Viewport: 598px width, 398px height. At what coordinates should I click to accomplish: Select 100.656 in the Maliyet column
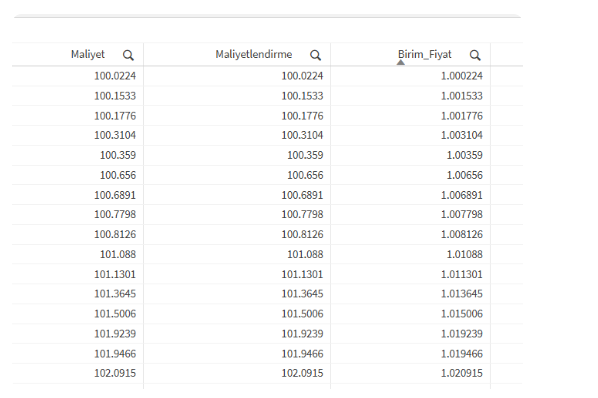tap(118, 175)
